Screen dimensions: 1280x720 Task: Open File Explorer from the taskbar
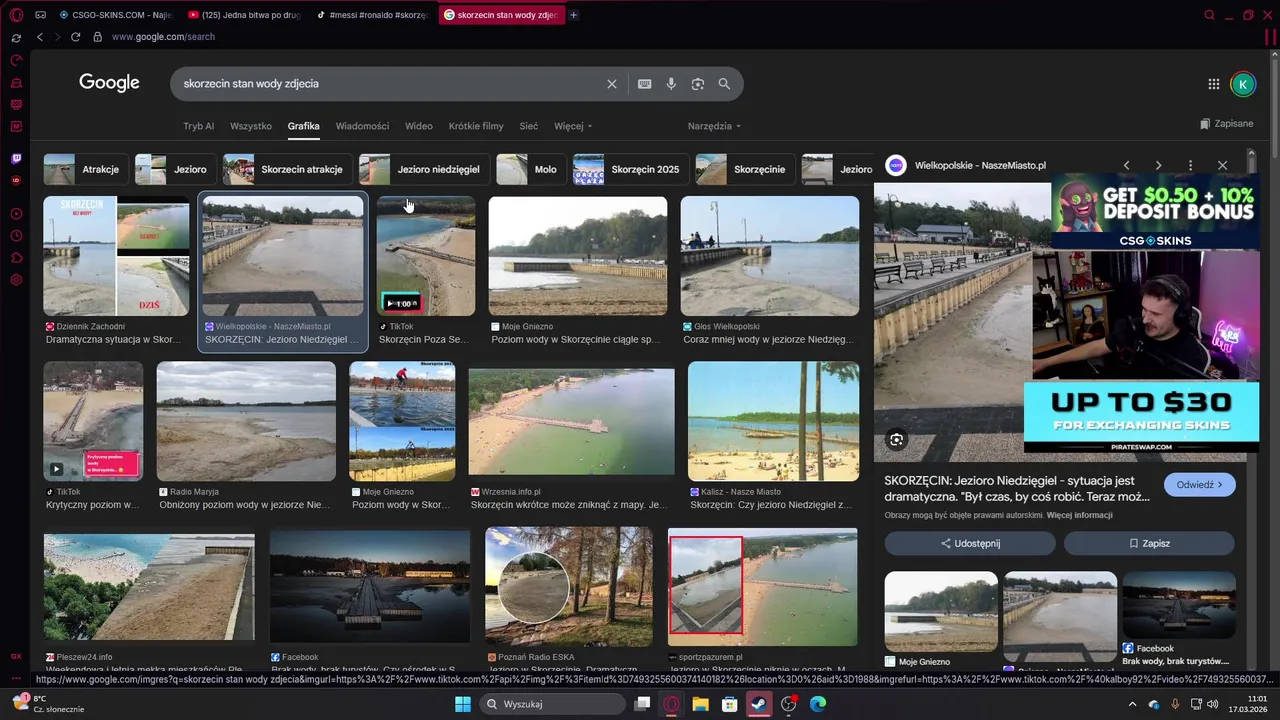pos(700,704)
